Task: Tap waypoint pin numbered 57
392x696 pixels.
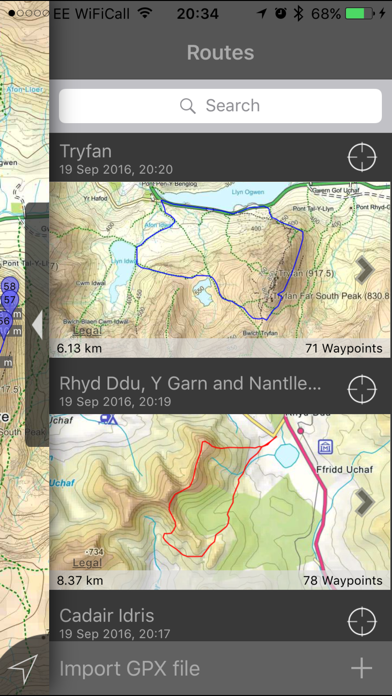Action: [x=9, y=301]
